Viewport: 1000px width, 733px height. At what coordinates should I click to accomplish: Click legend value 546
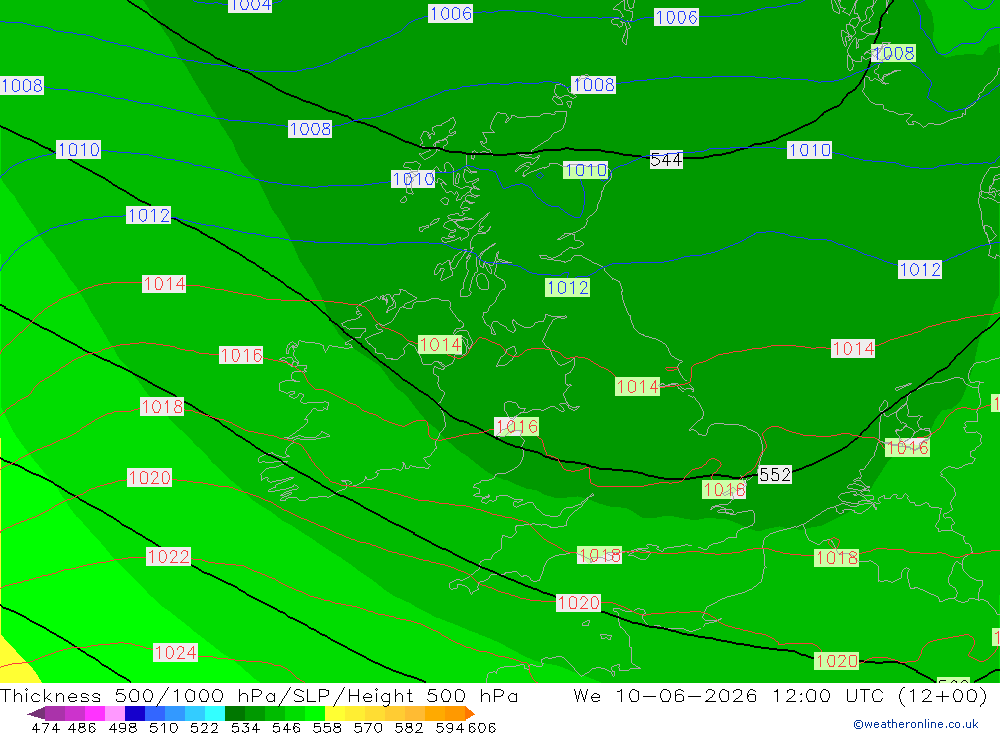click(x=286, y=727)
